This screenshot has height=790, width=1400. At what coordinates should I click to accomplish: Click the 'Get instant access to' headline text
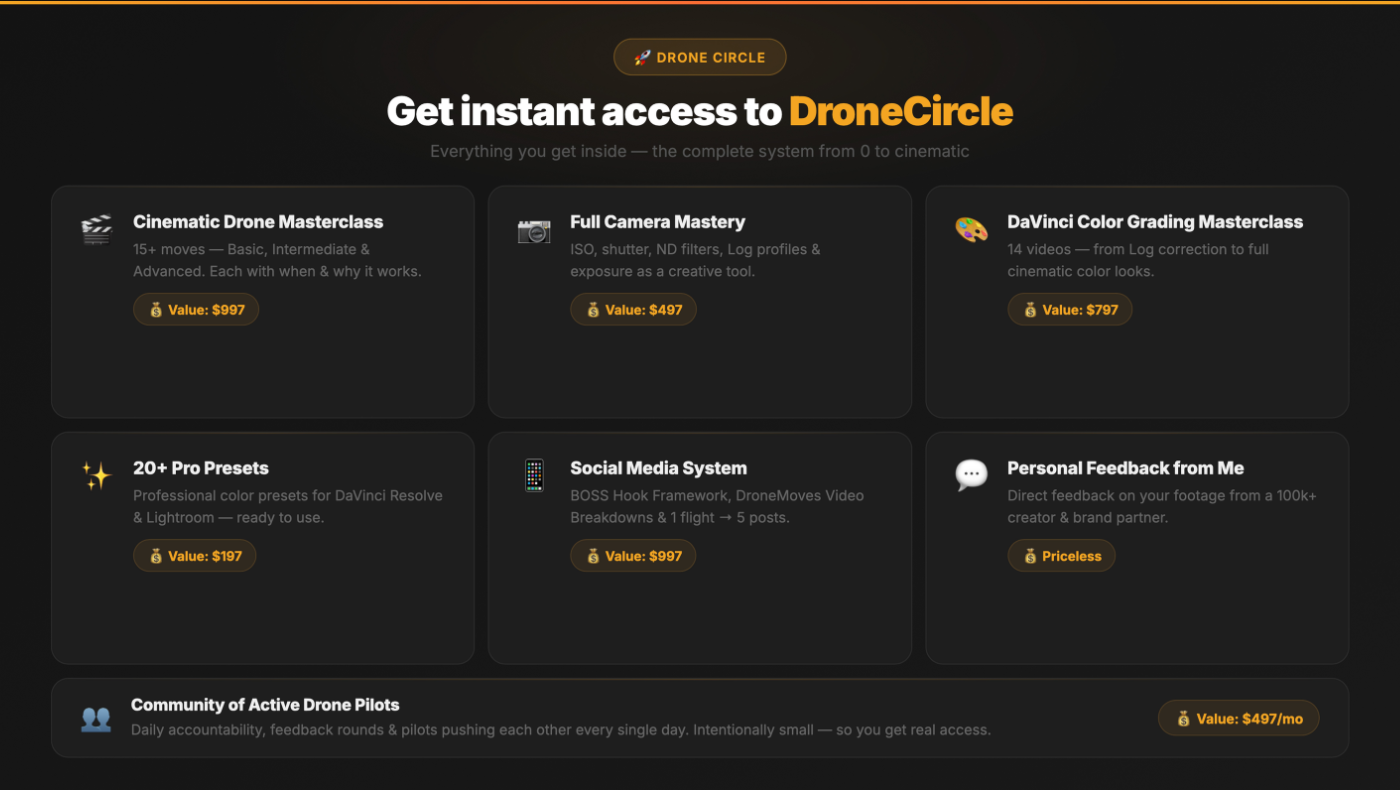pos(584,111)
